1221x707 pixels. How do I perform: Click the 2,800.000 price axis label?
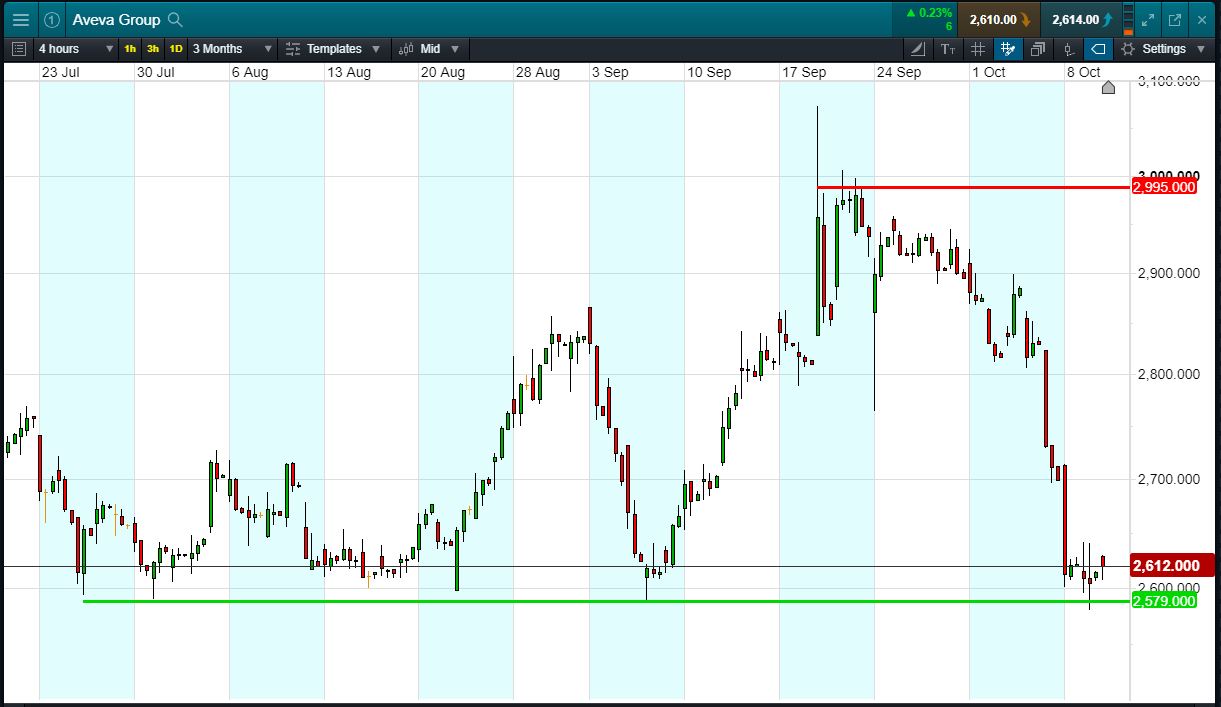click(1169, 375)
